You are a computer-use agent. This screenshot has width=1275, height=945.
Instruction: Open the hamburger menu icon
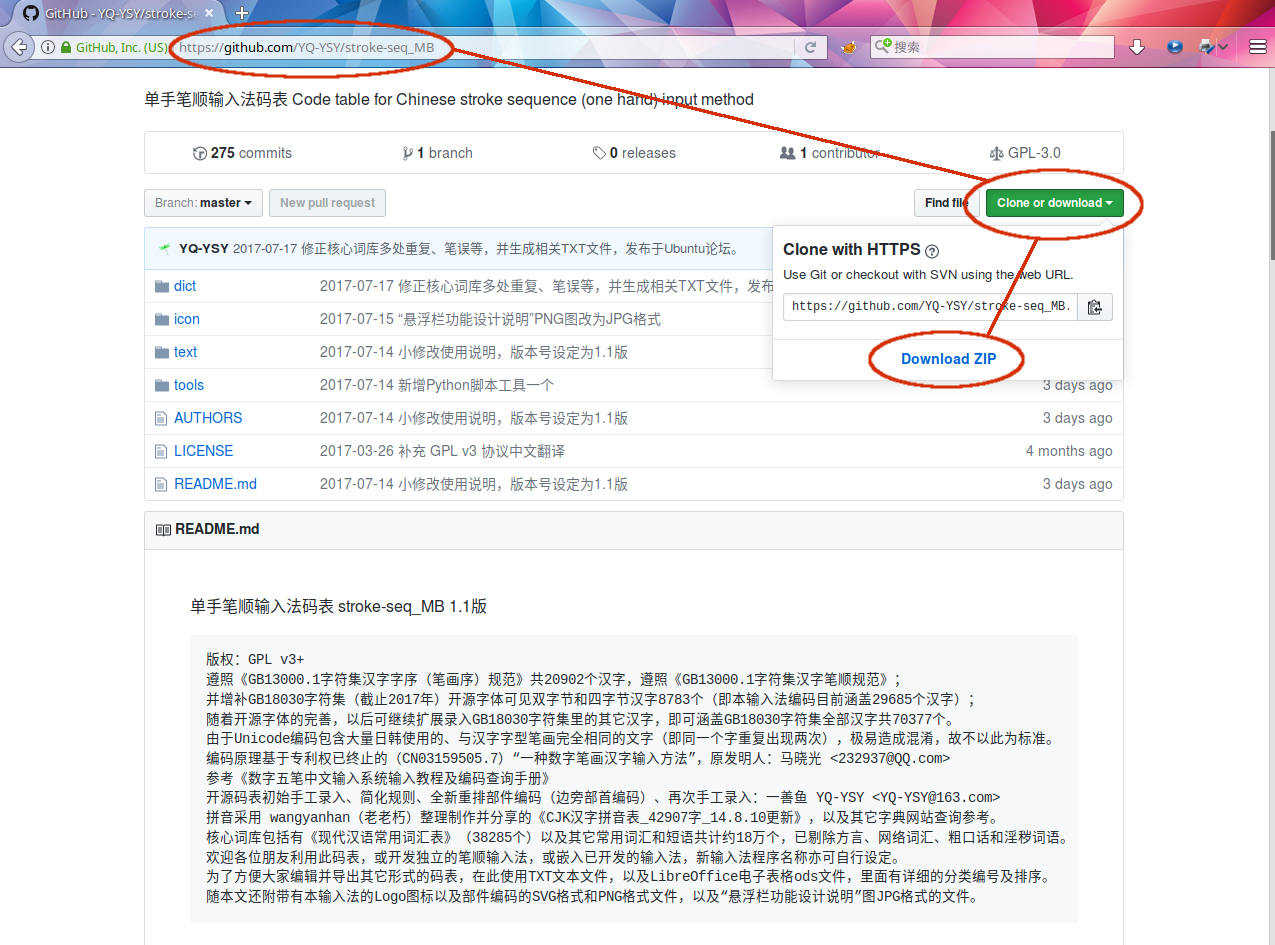(x=1258, y=47)
